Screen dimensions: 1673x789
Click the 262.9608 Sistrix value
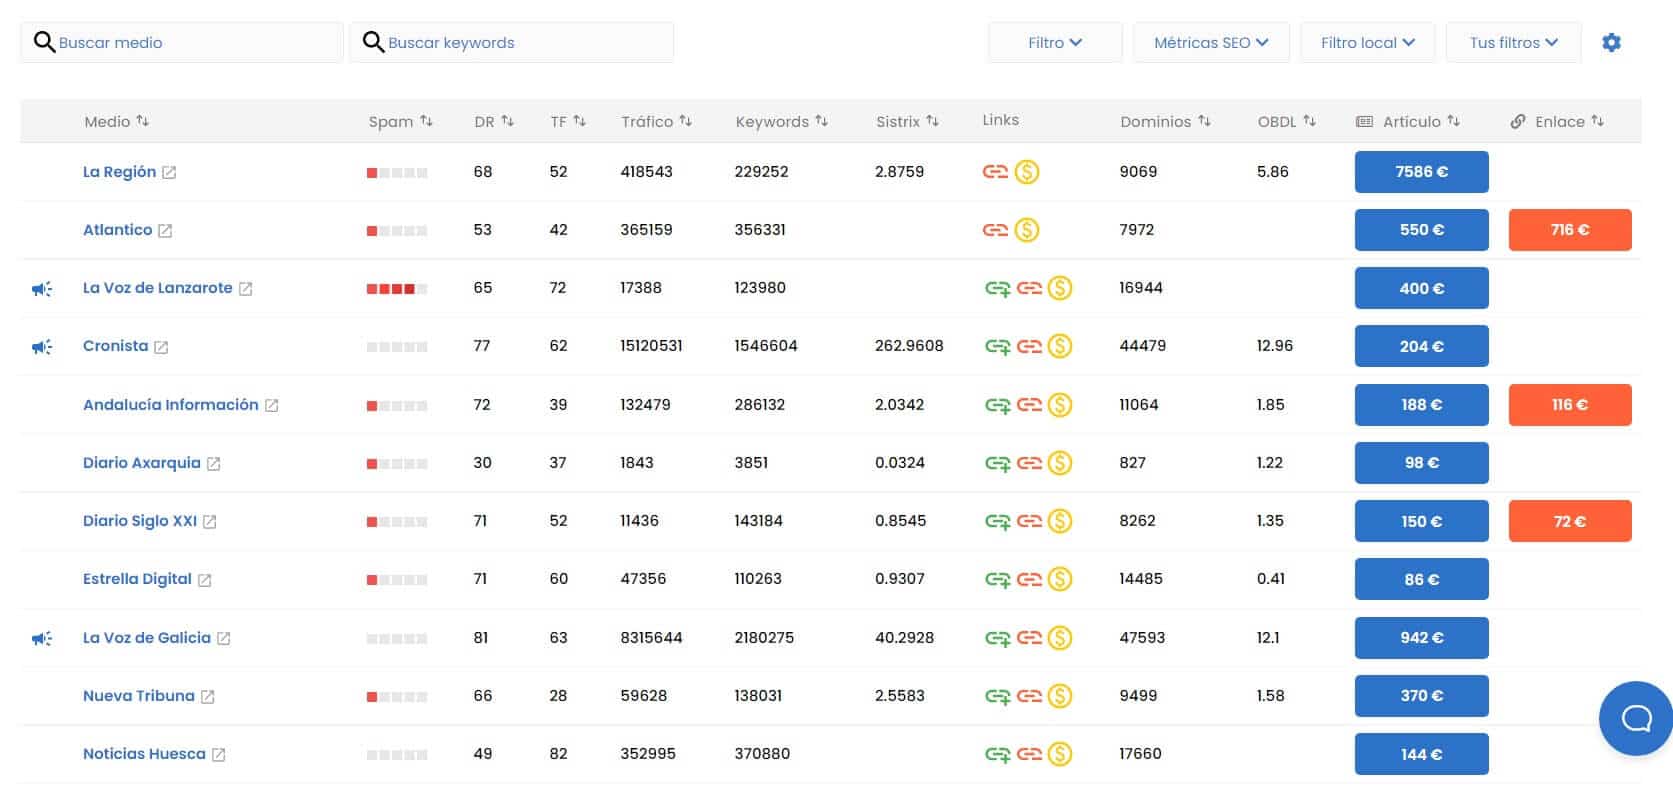pos(909,346)
